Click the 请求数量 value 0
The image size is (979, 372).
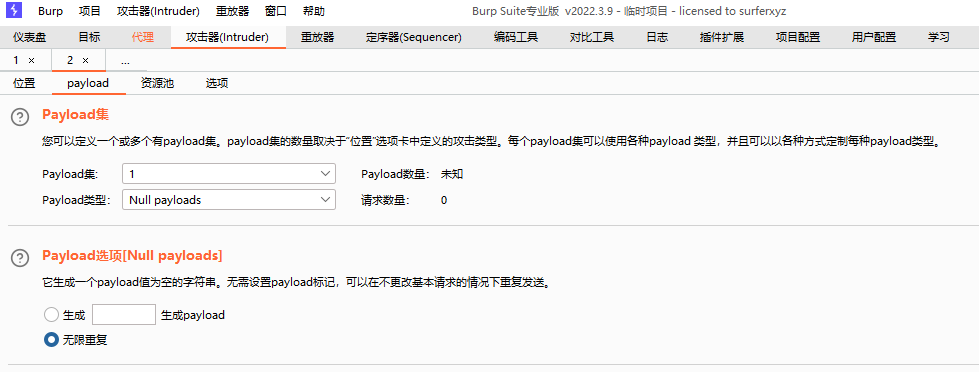point(444,200)
